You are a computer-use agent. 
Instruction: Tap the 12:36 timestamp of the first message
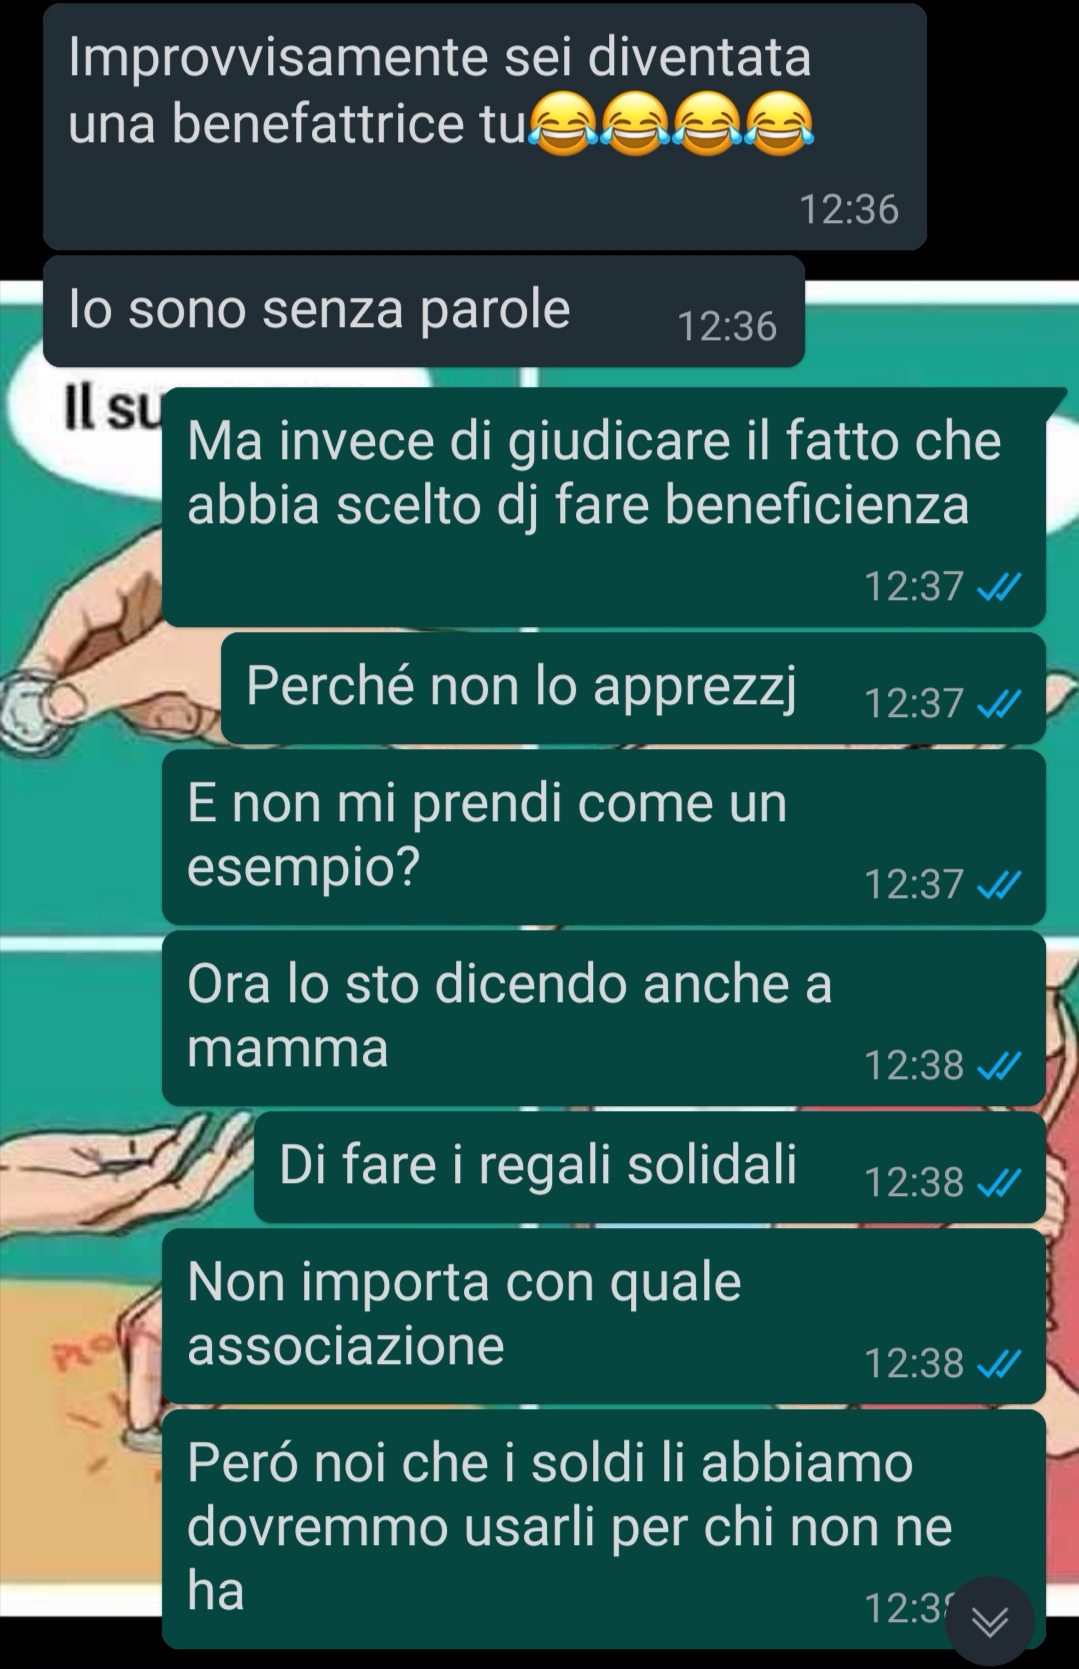[x=849, y=210]
